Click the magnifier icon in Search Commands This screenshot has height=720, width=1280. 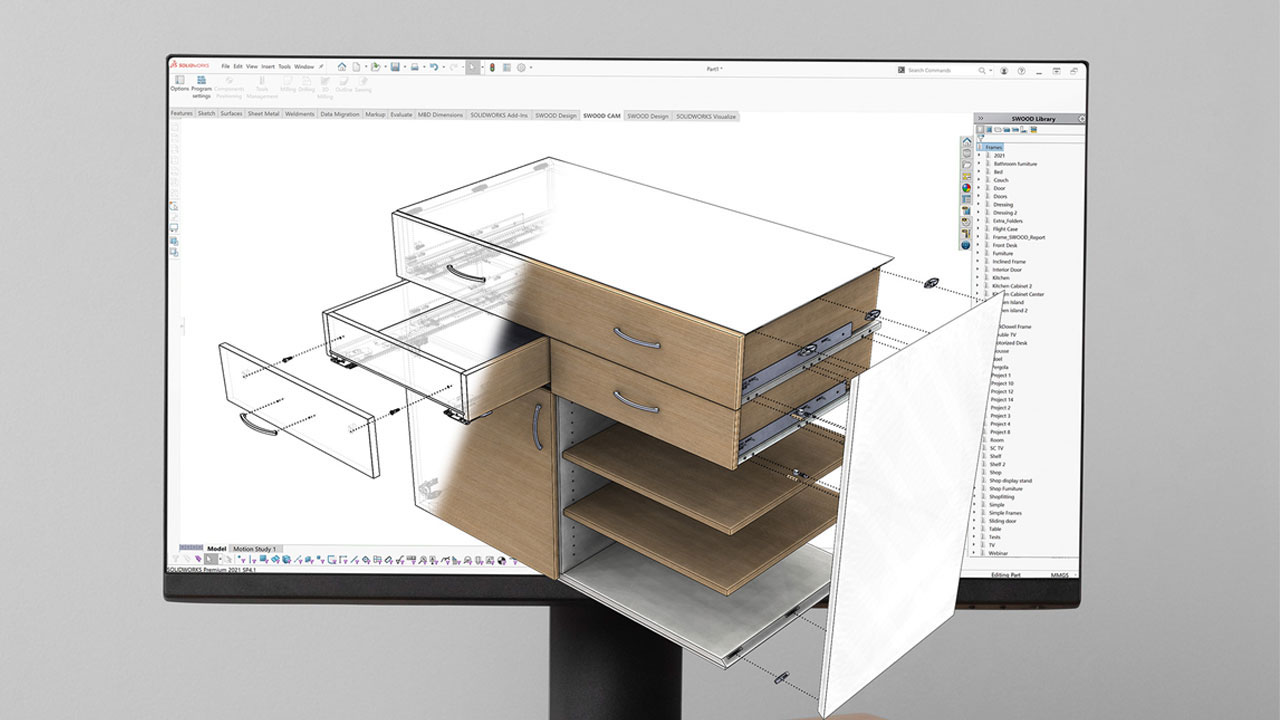point(982,71)
